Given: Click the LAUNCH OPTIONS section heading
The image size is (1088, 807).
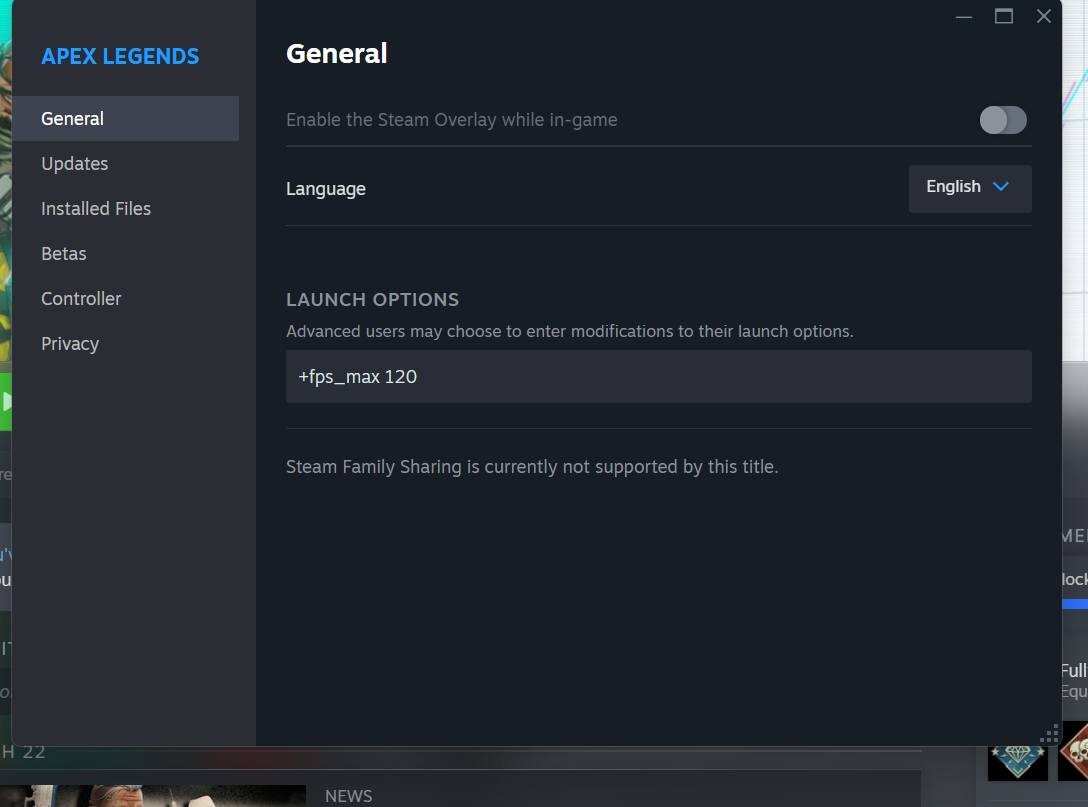Looking at the screenshot, I should tap(373, 300).
